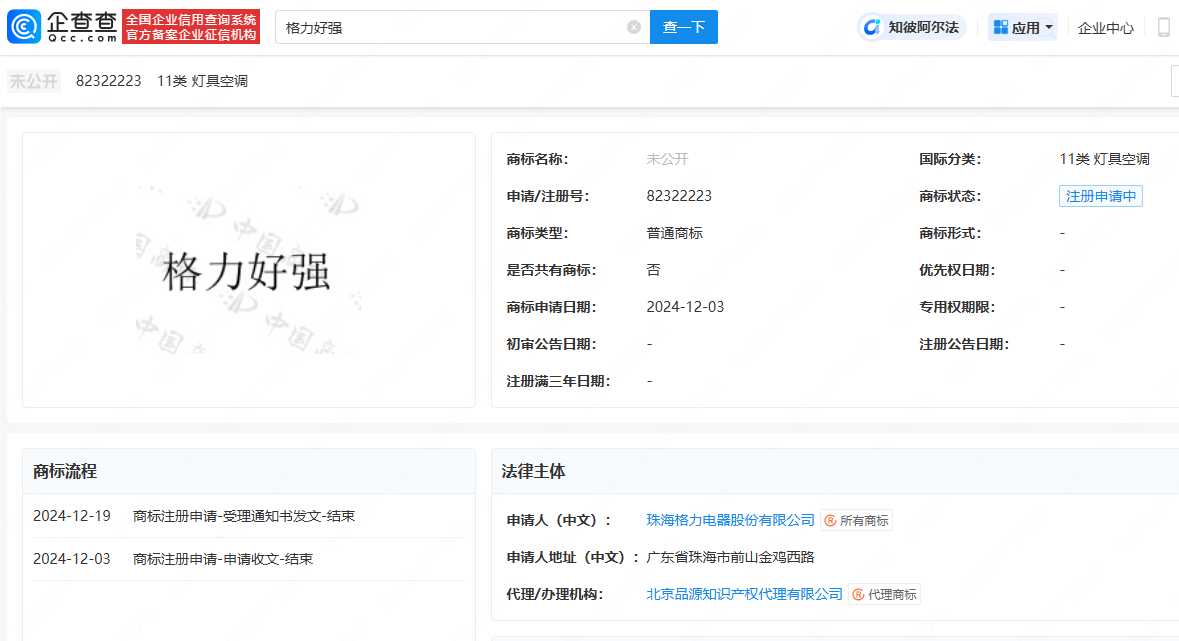The height and width of the screenshot is (641, 1179).
Task: Click the 应用 grid icon
Action: (x=1001, y=28)
